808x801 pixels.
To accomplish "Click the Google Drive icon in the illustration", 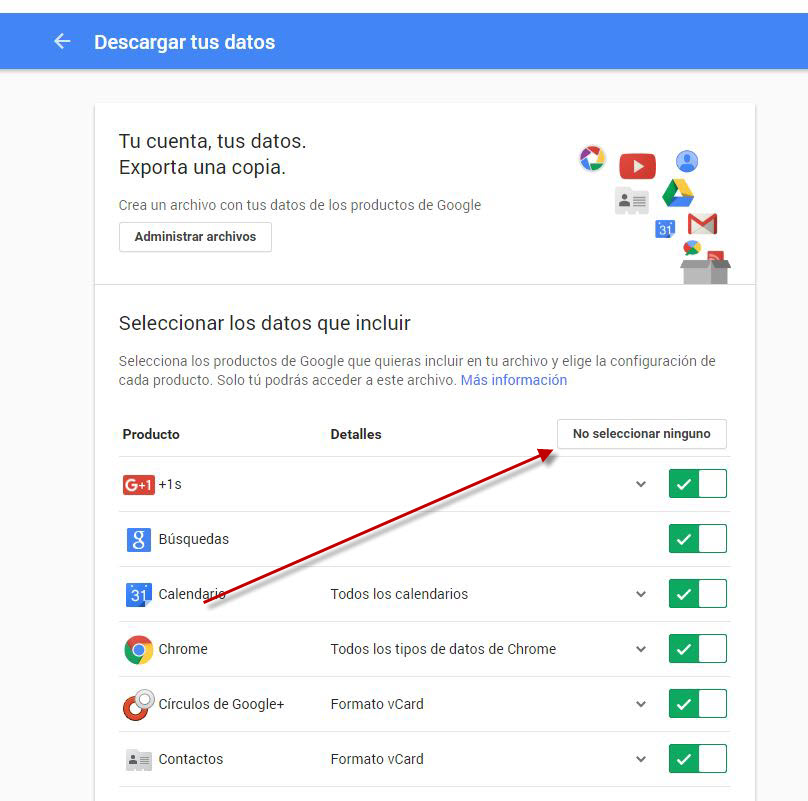I will click(678, 193).
